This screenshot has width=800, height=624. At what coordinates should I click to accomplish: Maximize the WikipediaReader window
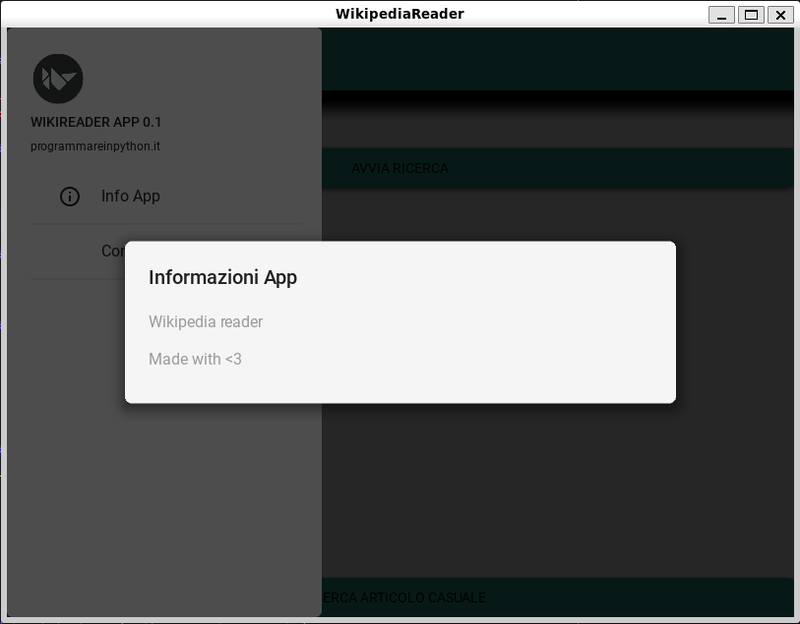point(751,15)
